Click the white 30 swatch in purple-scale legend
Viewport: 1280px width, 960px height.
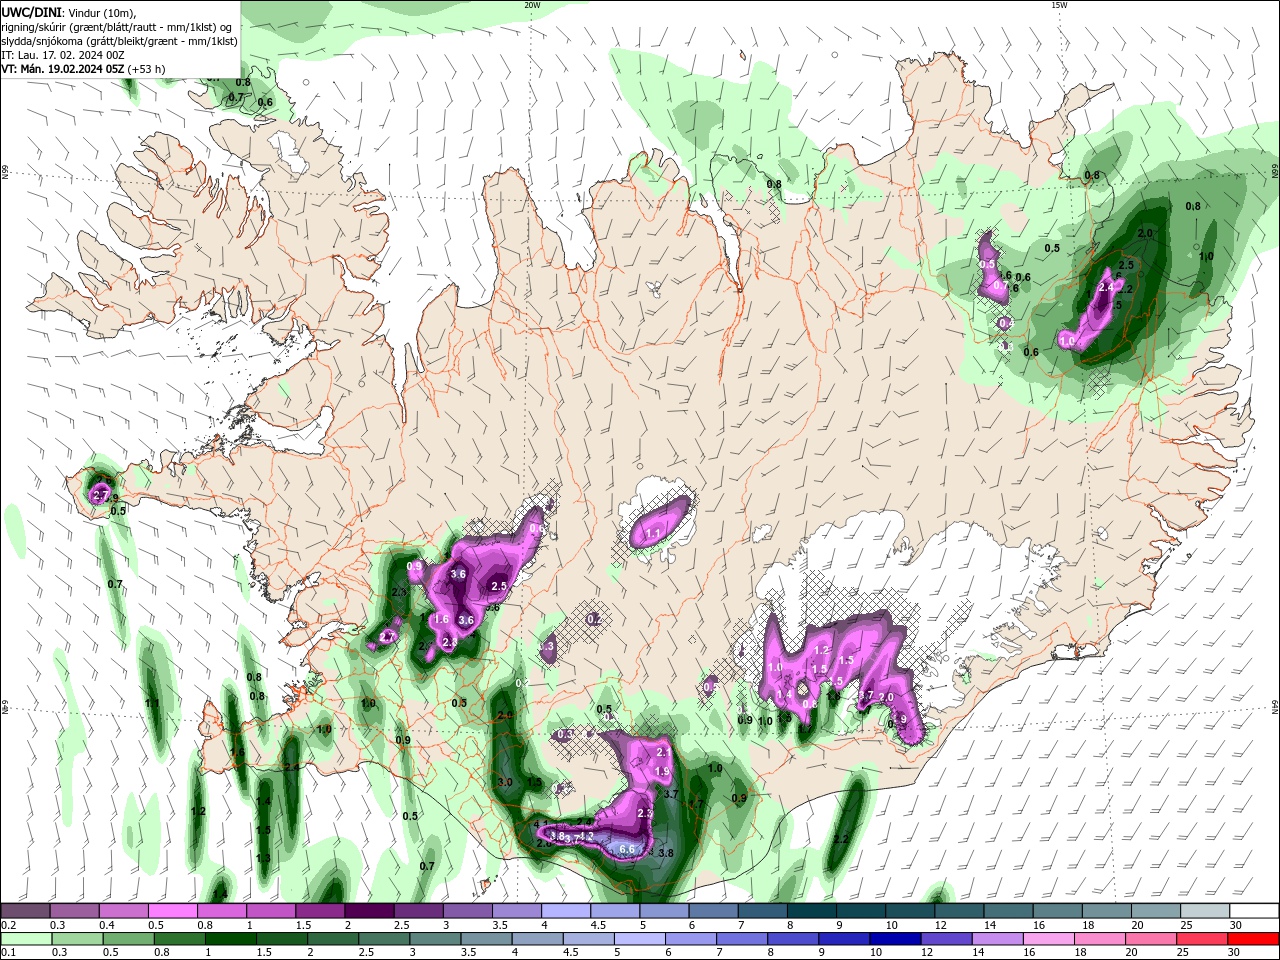(x=1254, y=911)
